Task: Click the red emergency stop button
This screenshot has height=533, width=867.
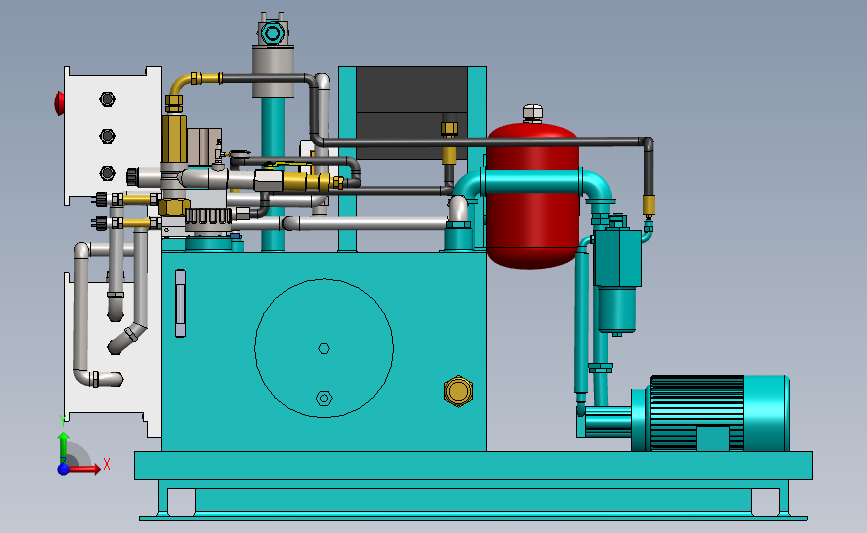Action: 59,103
